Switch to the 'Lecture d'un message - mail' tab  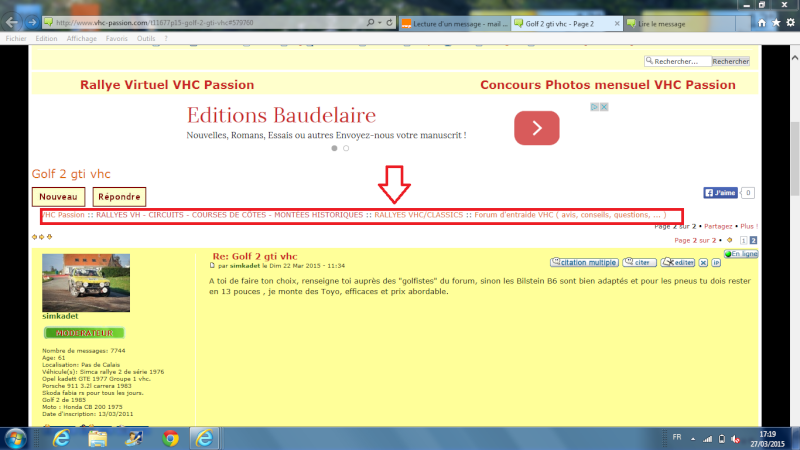(454, 23)
